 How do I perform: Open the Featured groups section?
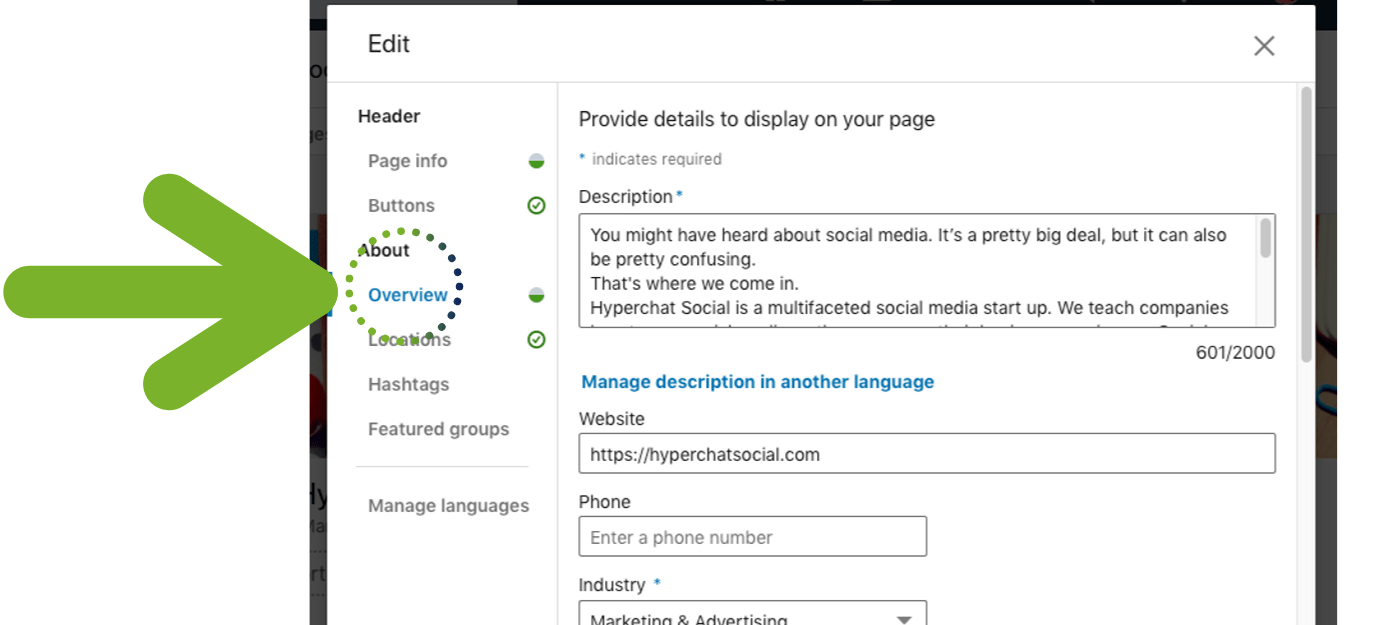click(x=438, y=429)
